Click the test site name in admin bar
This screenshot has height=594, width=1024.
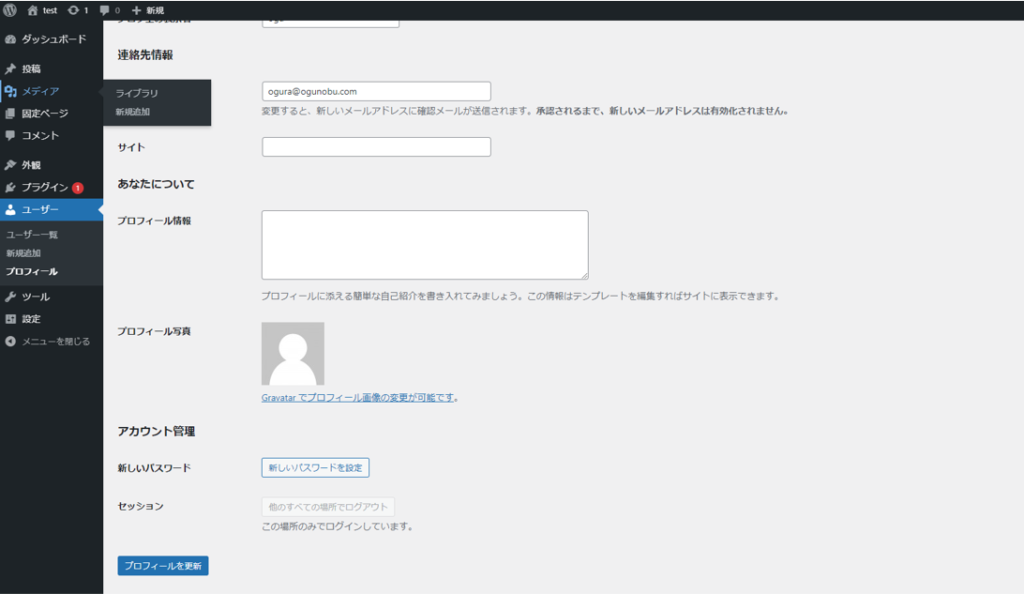click(x=50, y=10)
